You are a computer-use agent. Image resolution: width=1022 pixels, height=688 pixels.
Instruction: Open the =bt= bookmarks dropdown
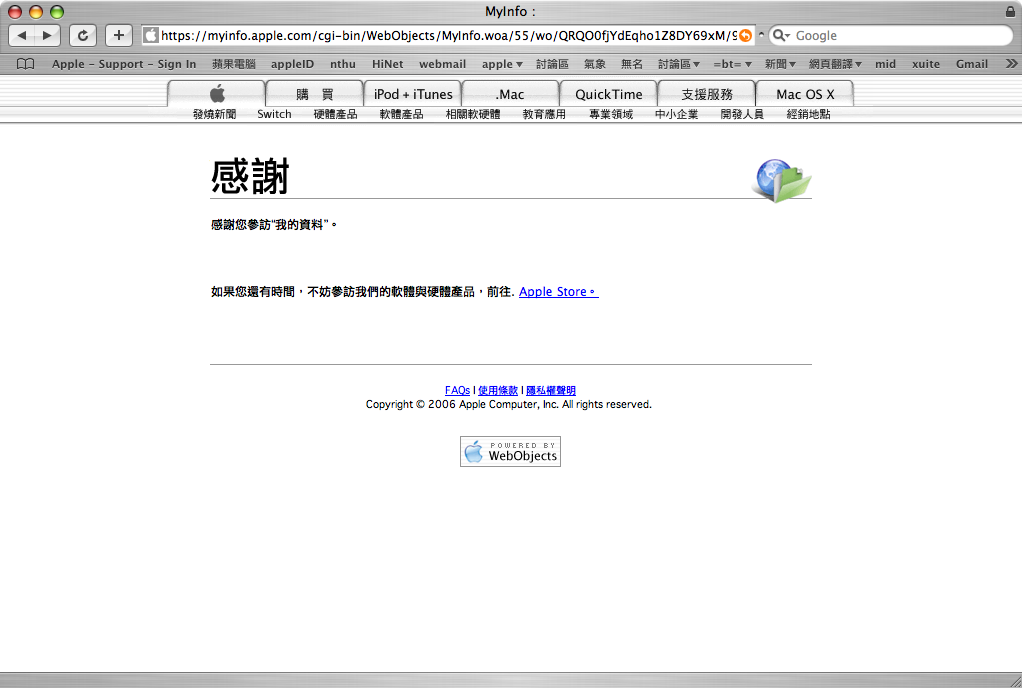732,64
